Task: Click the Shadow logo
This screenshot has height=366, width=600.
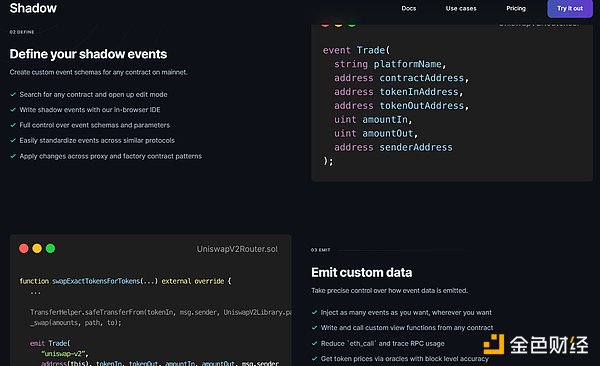Action: (x=33, y=8)
